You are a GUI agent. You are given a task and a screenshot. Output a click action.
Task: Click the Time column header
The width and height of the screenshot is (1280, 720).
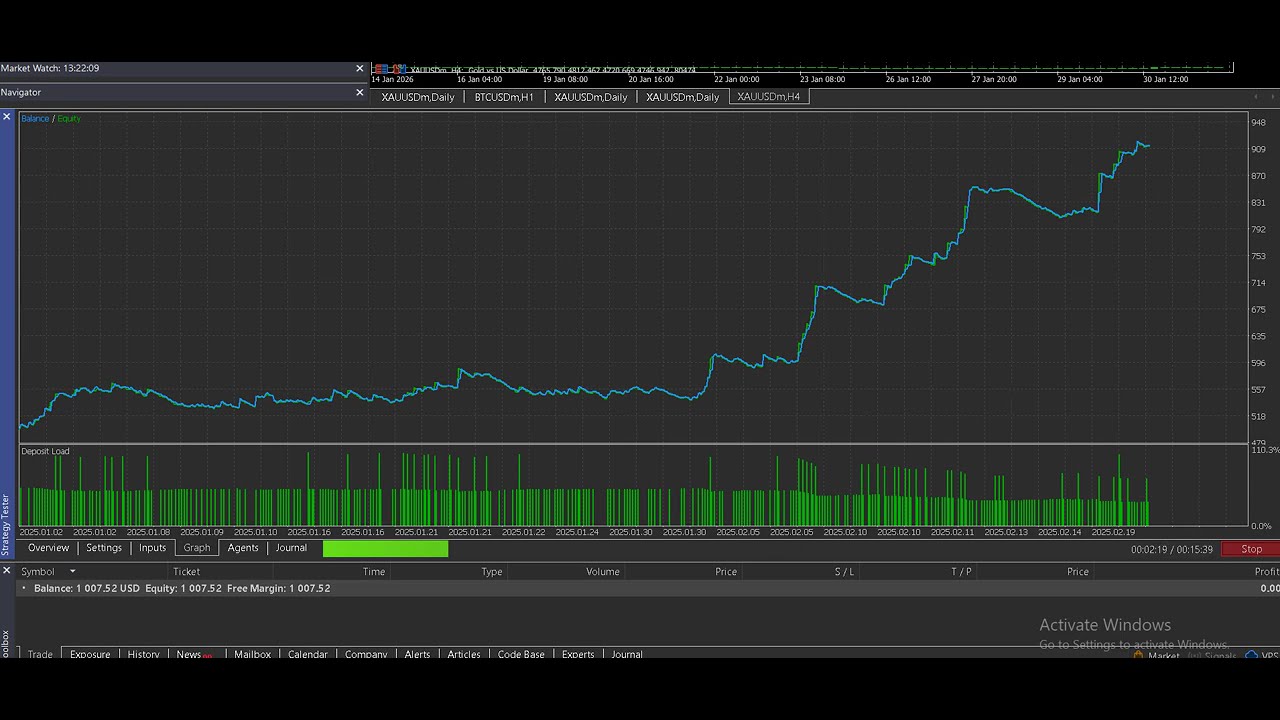tap(374, 572)
